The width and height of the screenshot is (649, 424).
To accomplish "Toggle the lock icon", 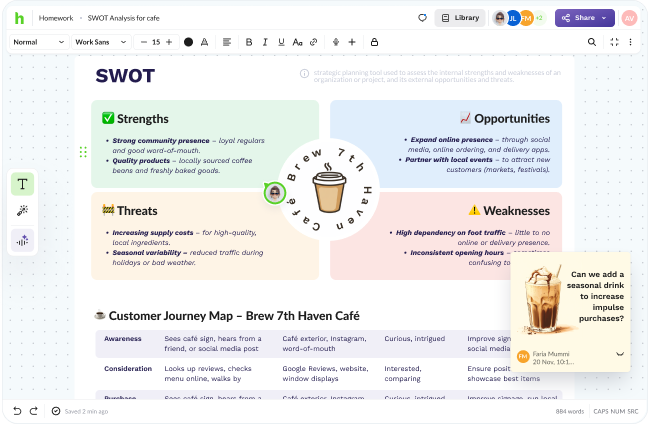I will click(x=374, y=42).
